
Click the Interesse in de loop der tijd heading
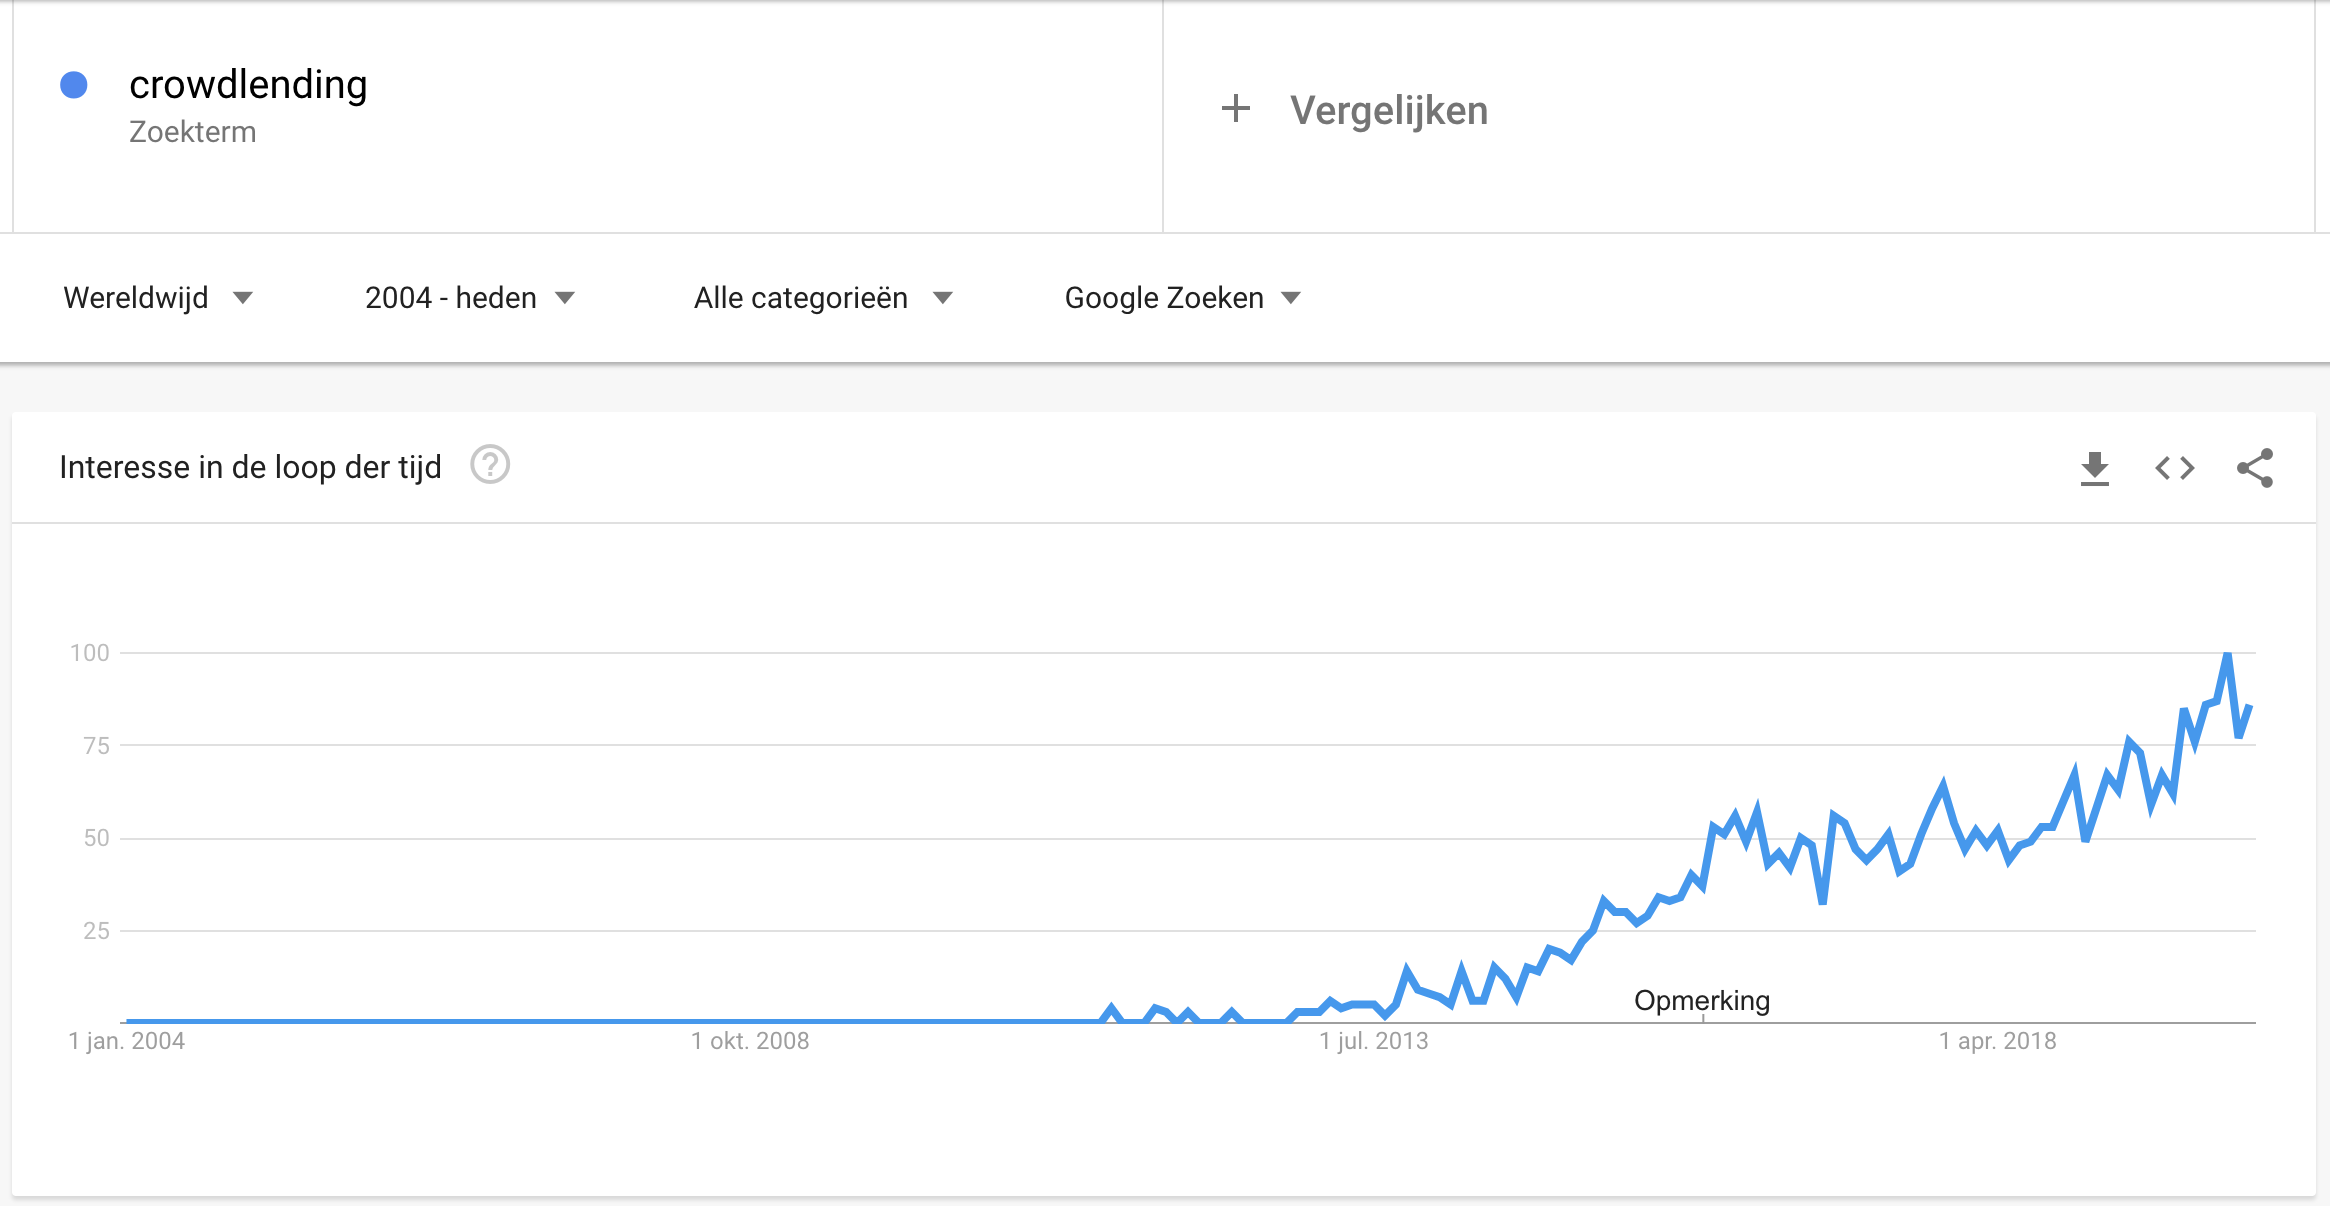(250, 467)
